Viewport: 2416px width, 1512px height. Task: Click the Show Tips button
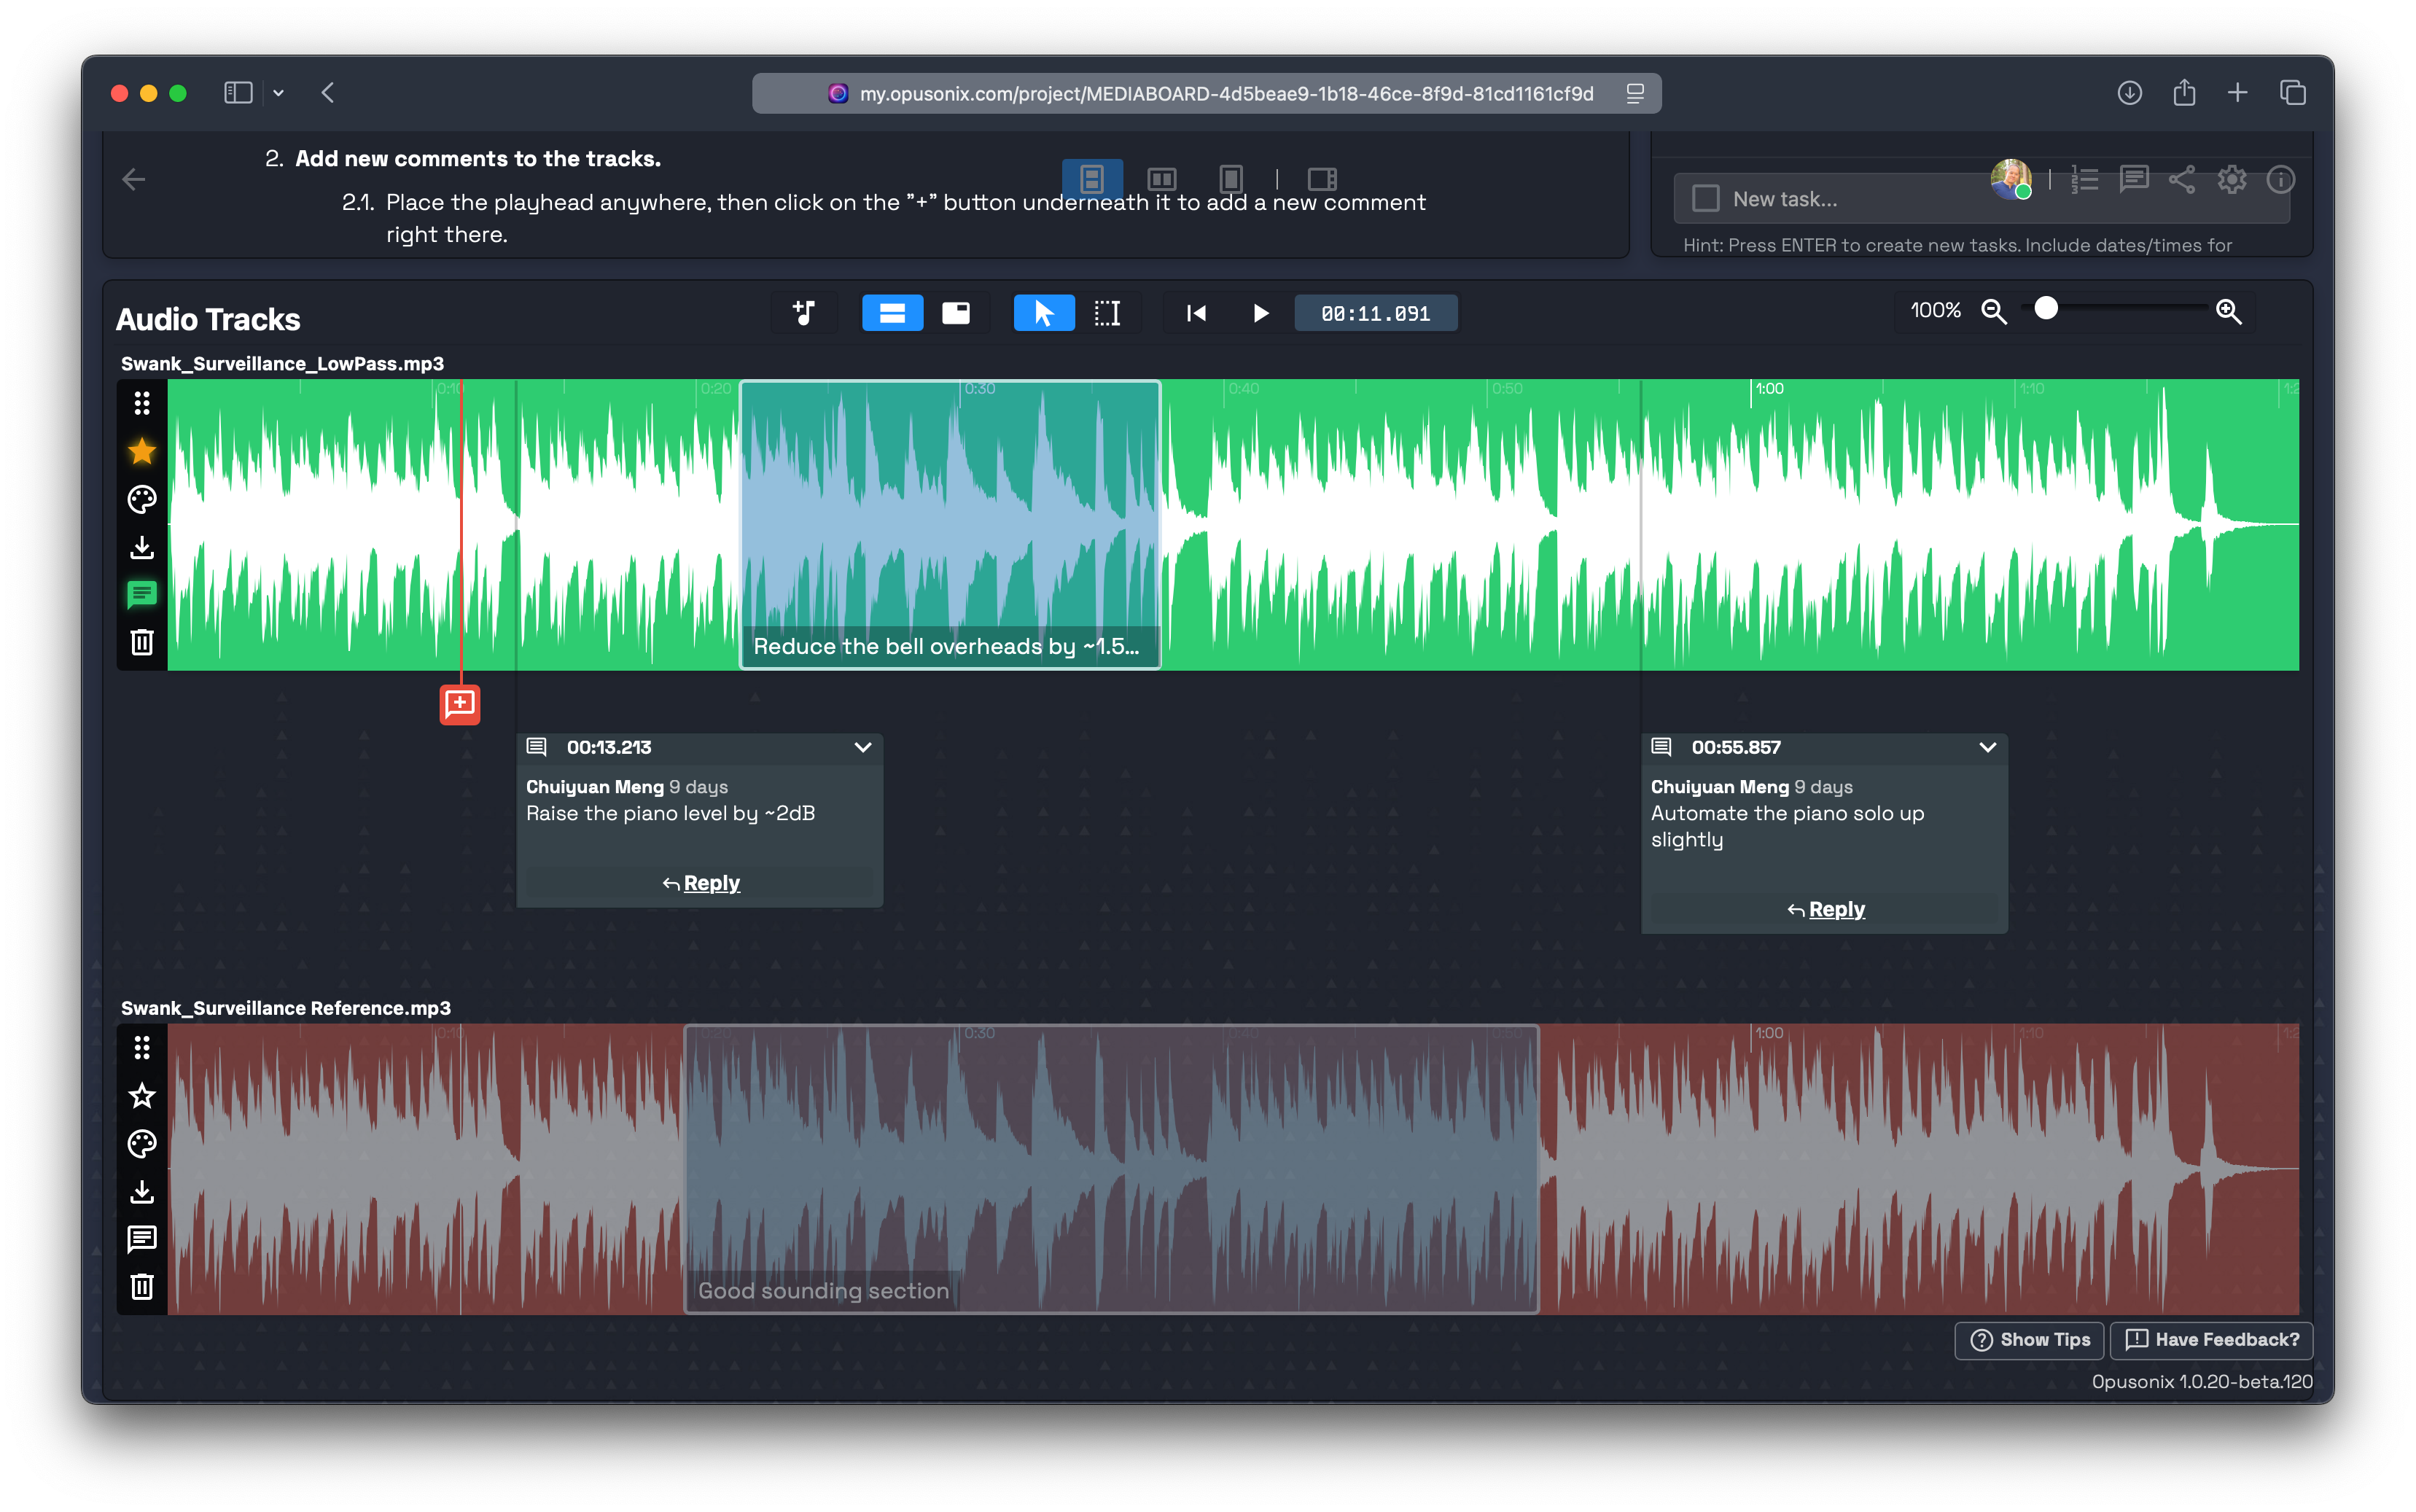[x=2029, y=1339]
